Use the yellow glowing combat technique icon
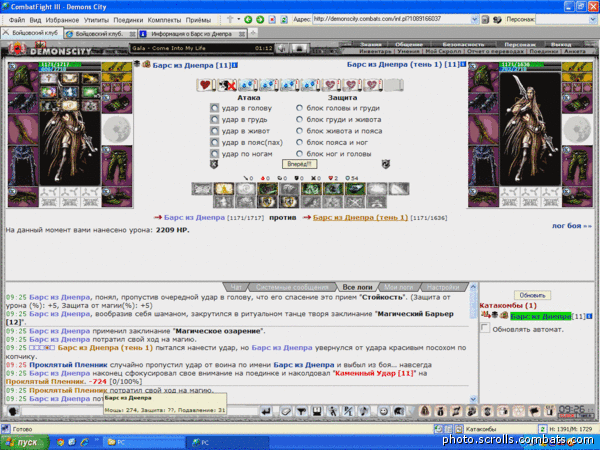The width and height of the screenshot is (600, 450). click(223, 189)
